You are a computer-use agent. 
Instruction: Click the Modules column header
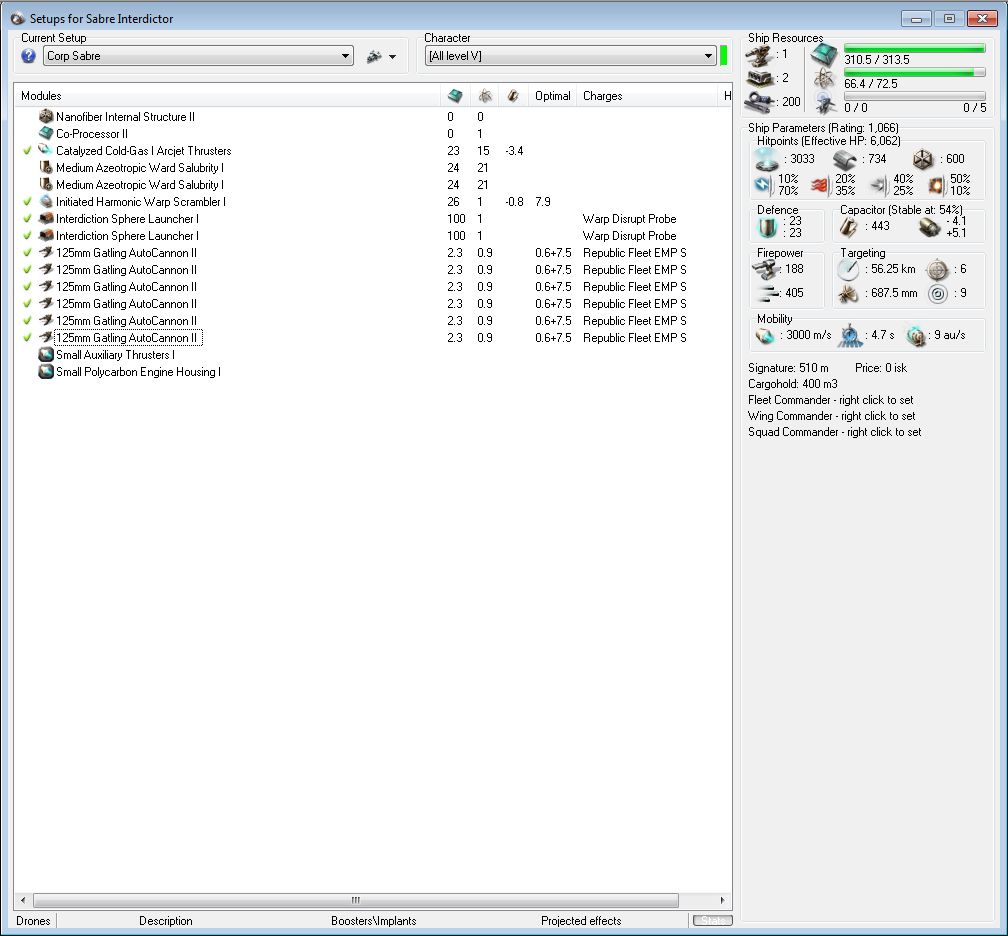coord(227,96)
